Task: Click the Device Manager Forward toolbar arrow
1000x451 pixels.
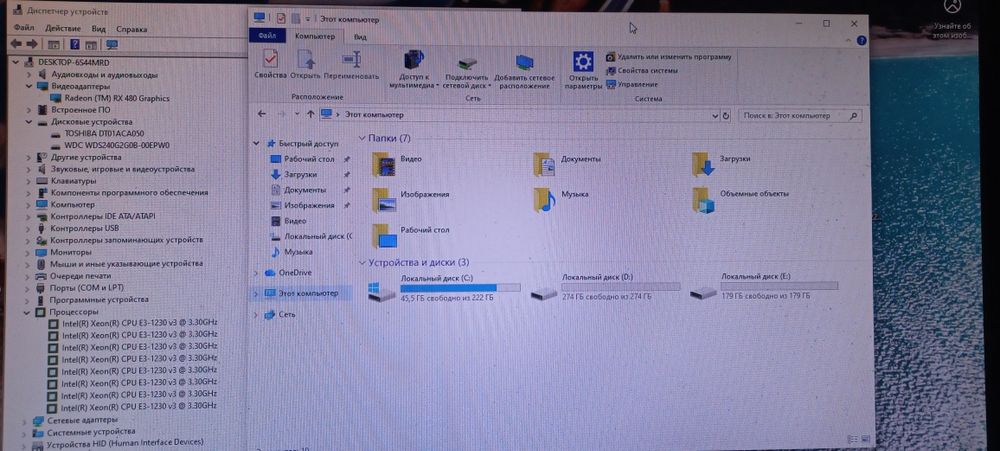Action: click(31, 45)
